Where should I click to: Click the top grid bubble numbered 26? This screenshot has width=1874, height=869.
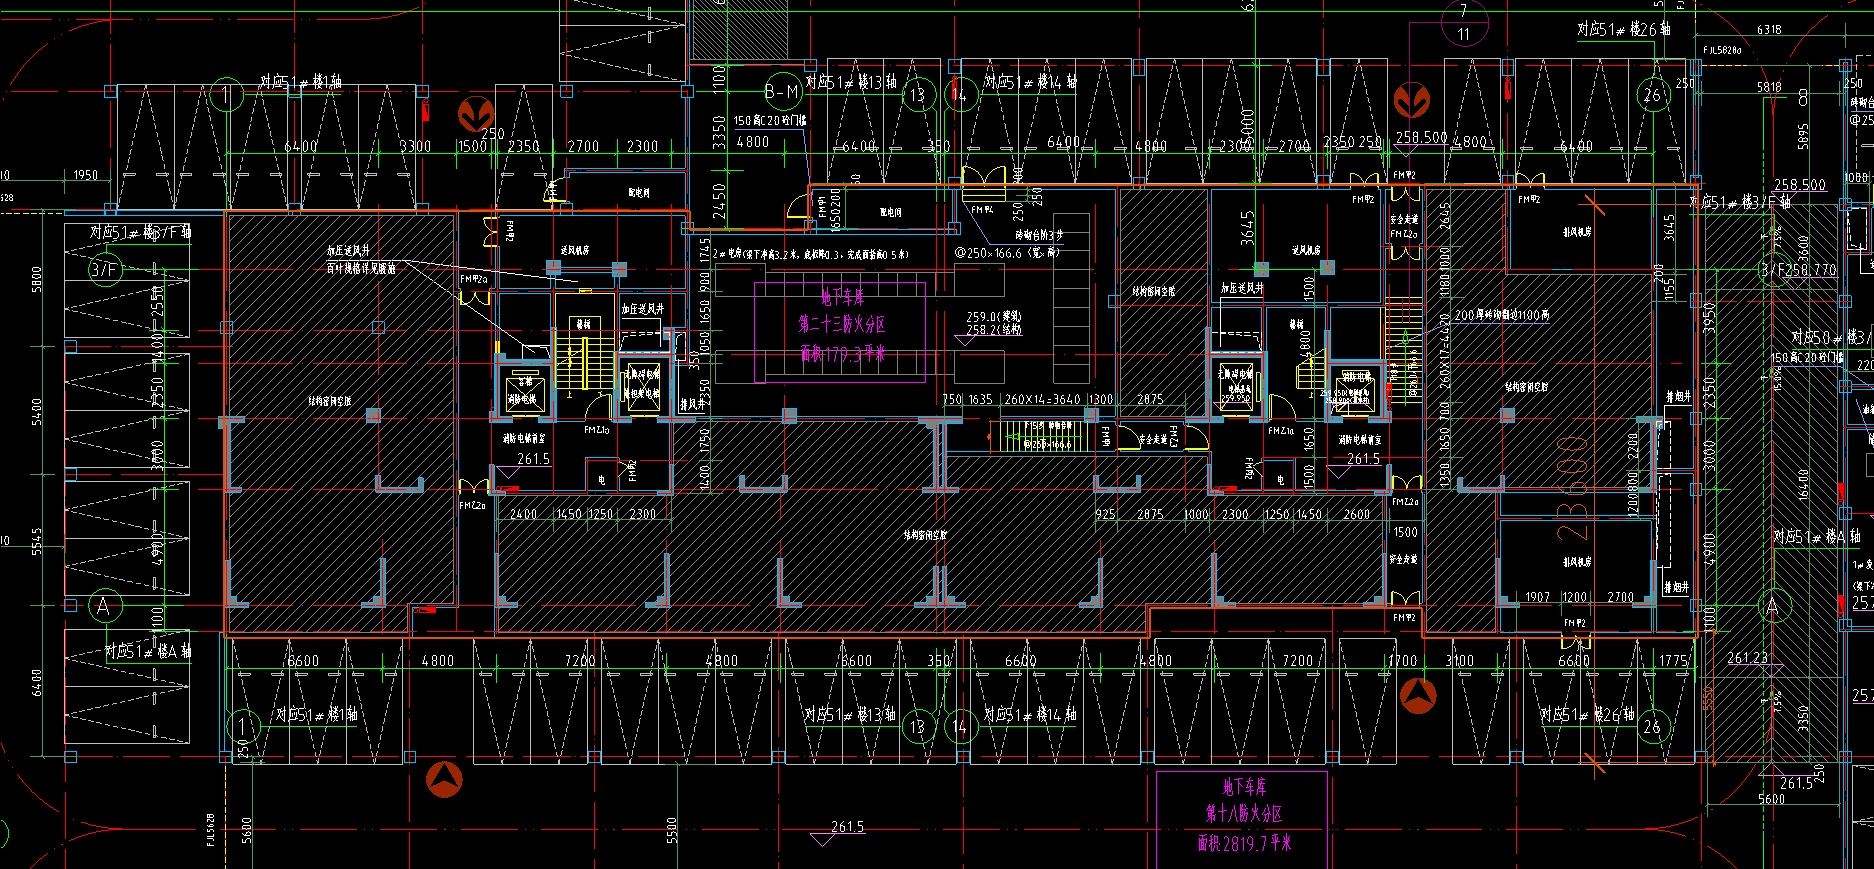1653,95
